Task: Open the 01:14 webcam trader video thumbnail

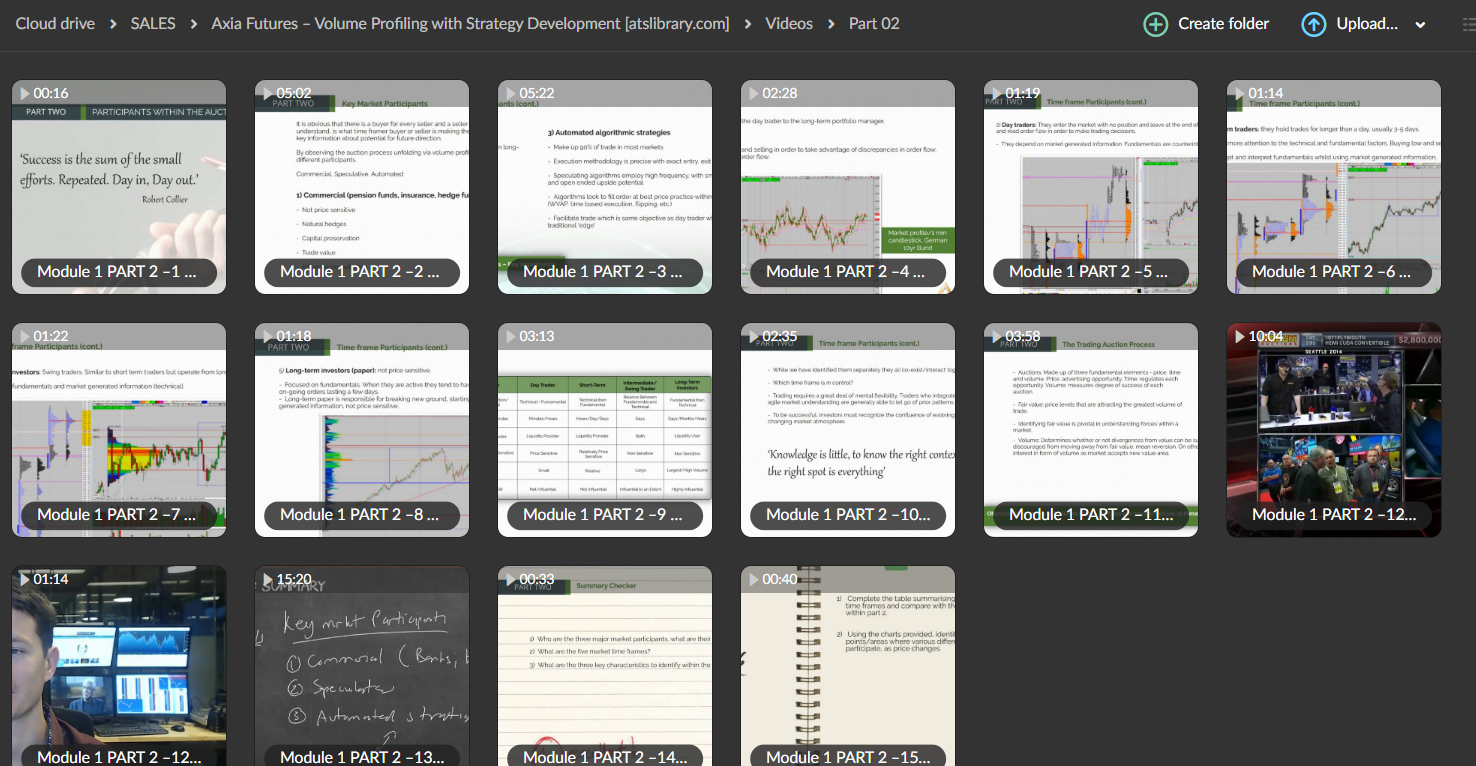Action: 119,666
